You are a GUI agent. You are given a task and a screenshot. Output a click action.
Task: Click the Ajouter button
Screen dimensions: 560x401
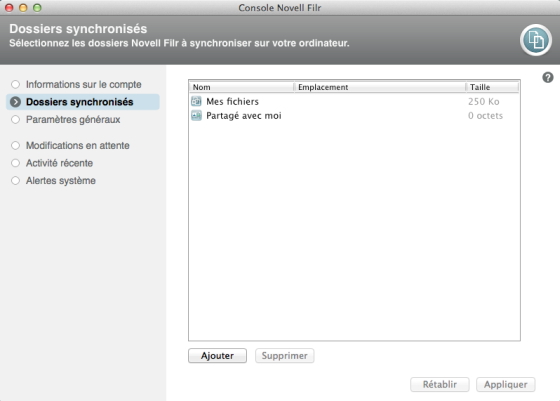(x=217, y=356)
